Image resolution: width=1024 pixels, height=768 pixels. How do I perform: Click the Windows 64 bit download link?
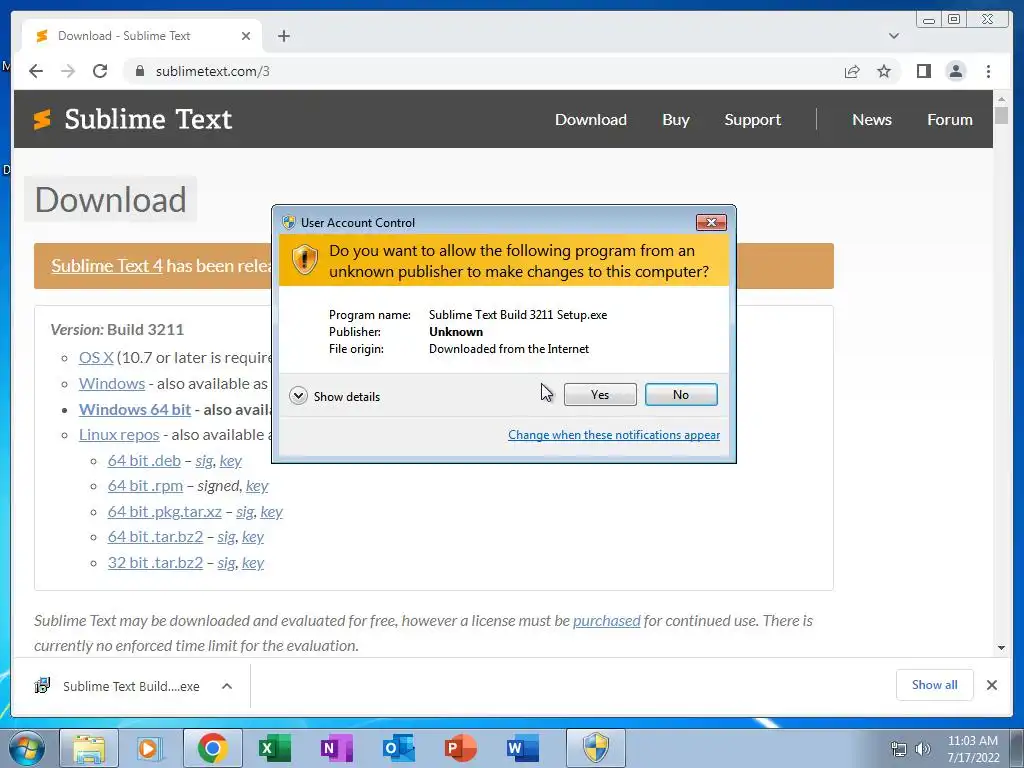click(x=135, y=409)
